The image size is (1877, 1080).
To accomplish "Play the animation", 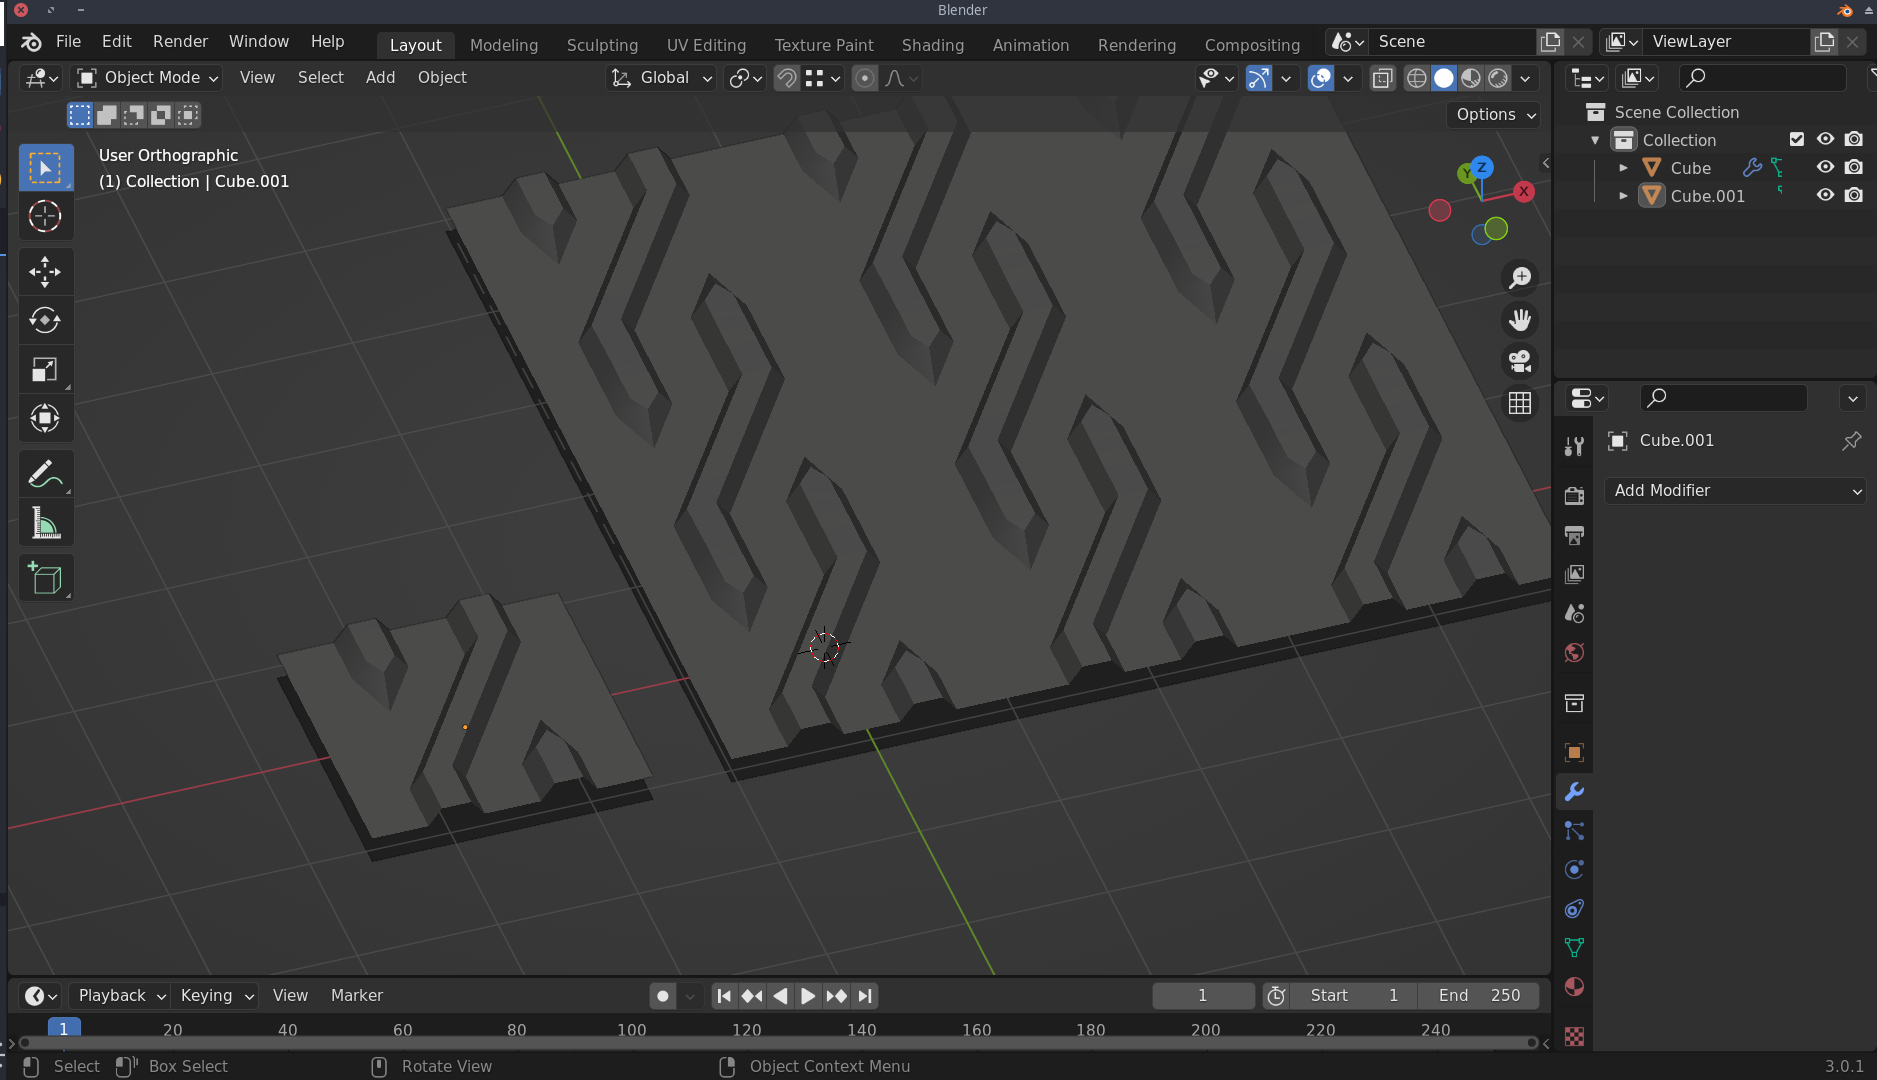I will 808,996.
